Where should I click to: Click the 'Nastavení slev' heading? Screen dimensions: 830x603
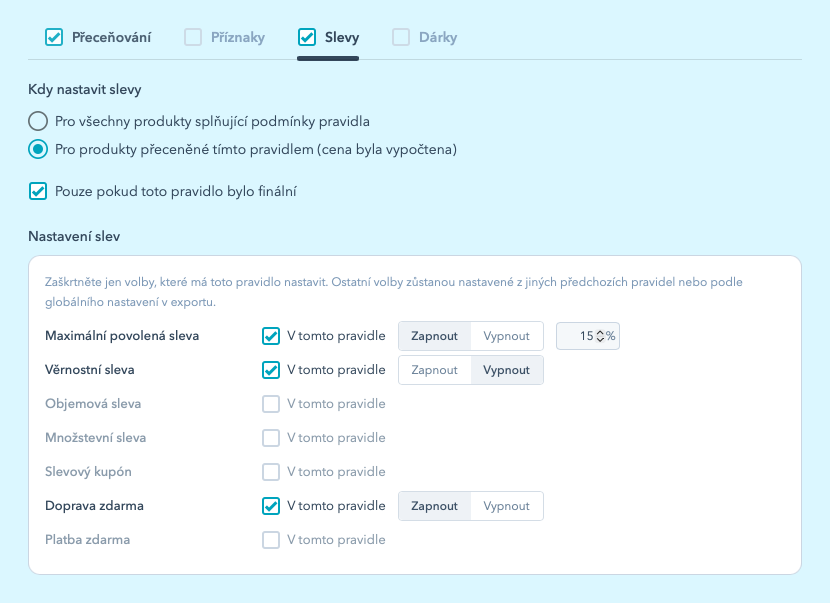pos(74,236)
